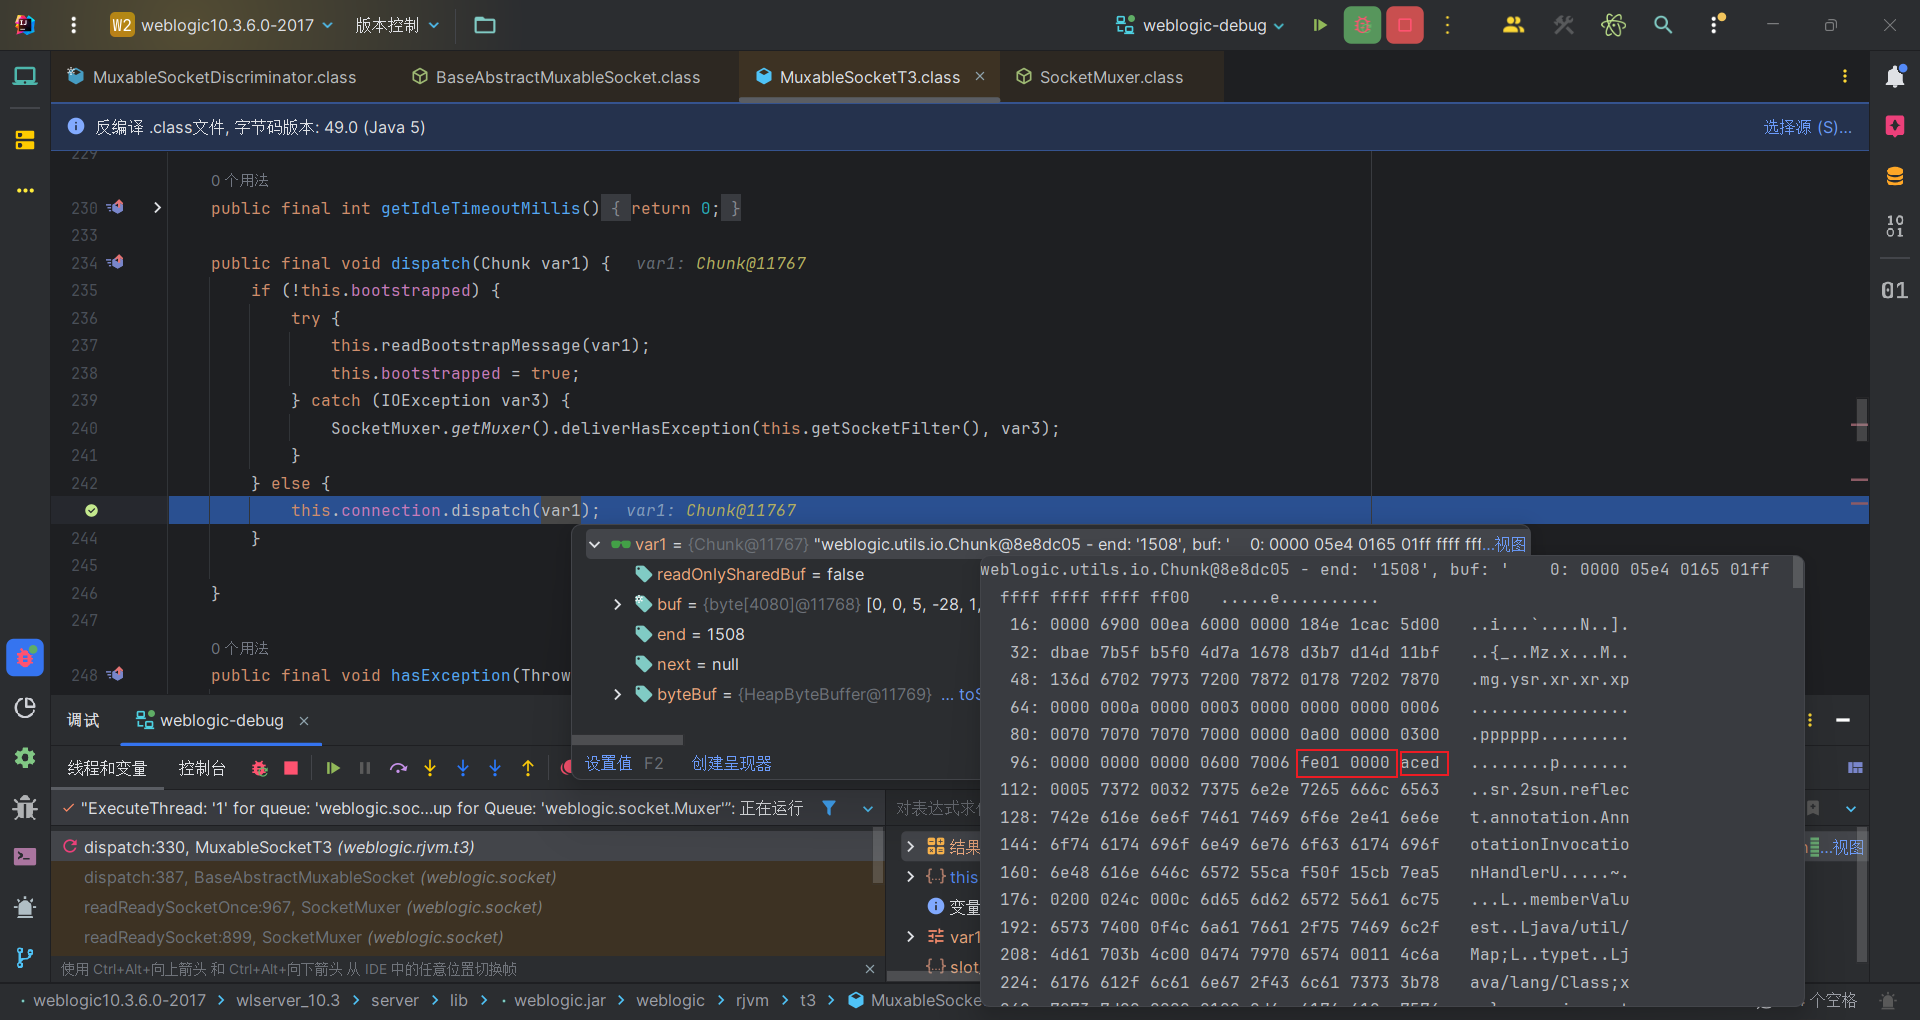Open Profiler tool window icon in left sidebar
Image resolution: width=1920 pixels, height=1020 pixels.
[25, 708]
